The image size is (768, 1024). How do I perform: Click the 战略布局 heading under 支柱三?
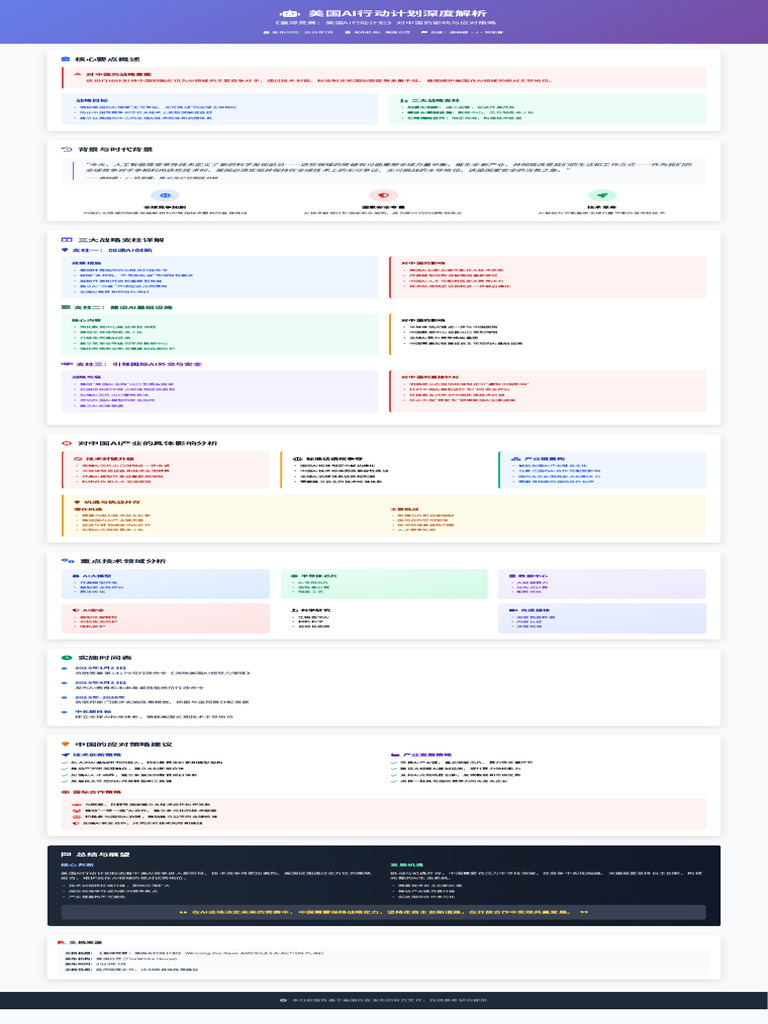[x=86, y=377]
